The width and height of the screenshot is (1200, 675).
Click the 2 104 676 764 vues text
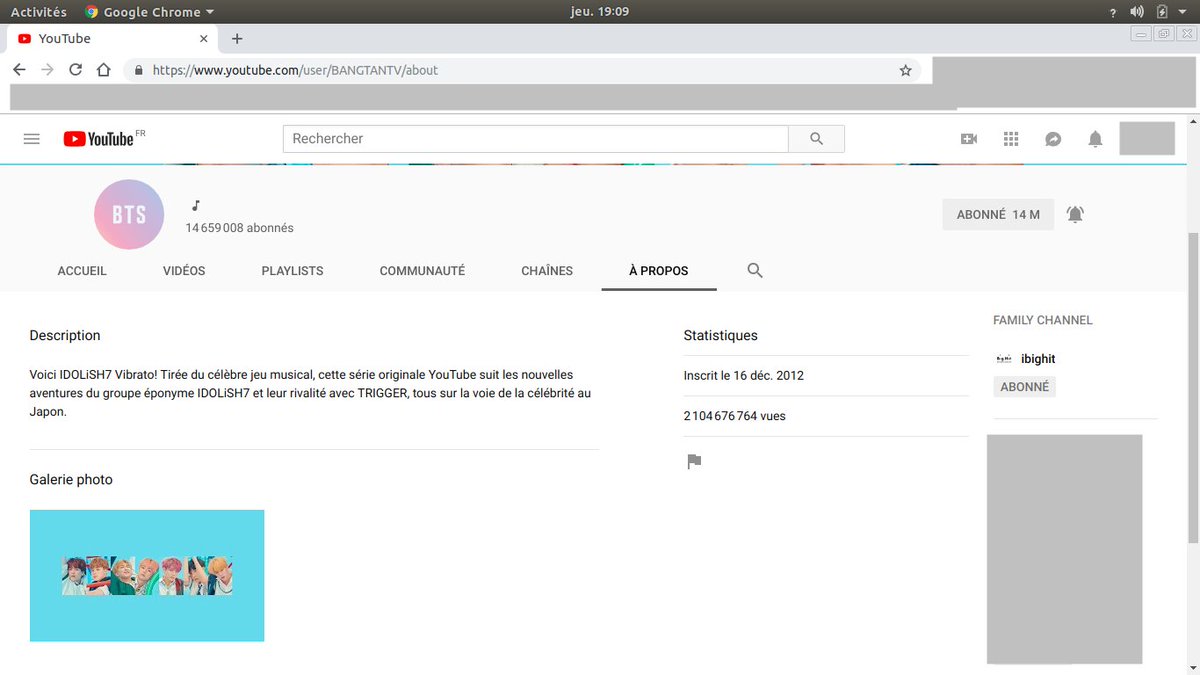(x=735, y=416)
